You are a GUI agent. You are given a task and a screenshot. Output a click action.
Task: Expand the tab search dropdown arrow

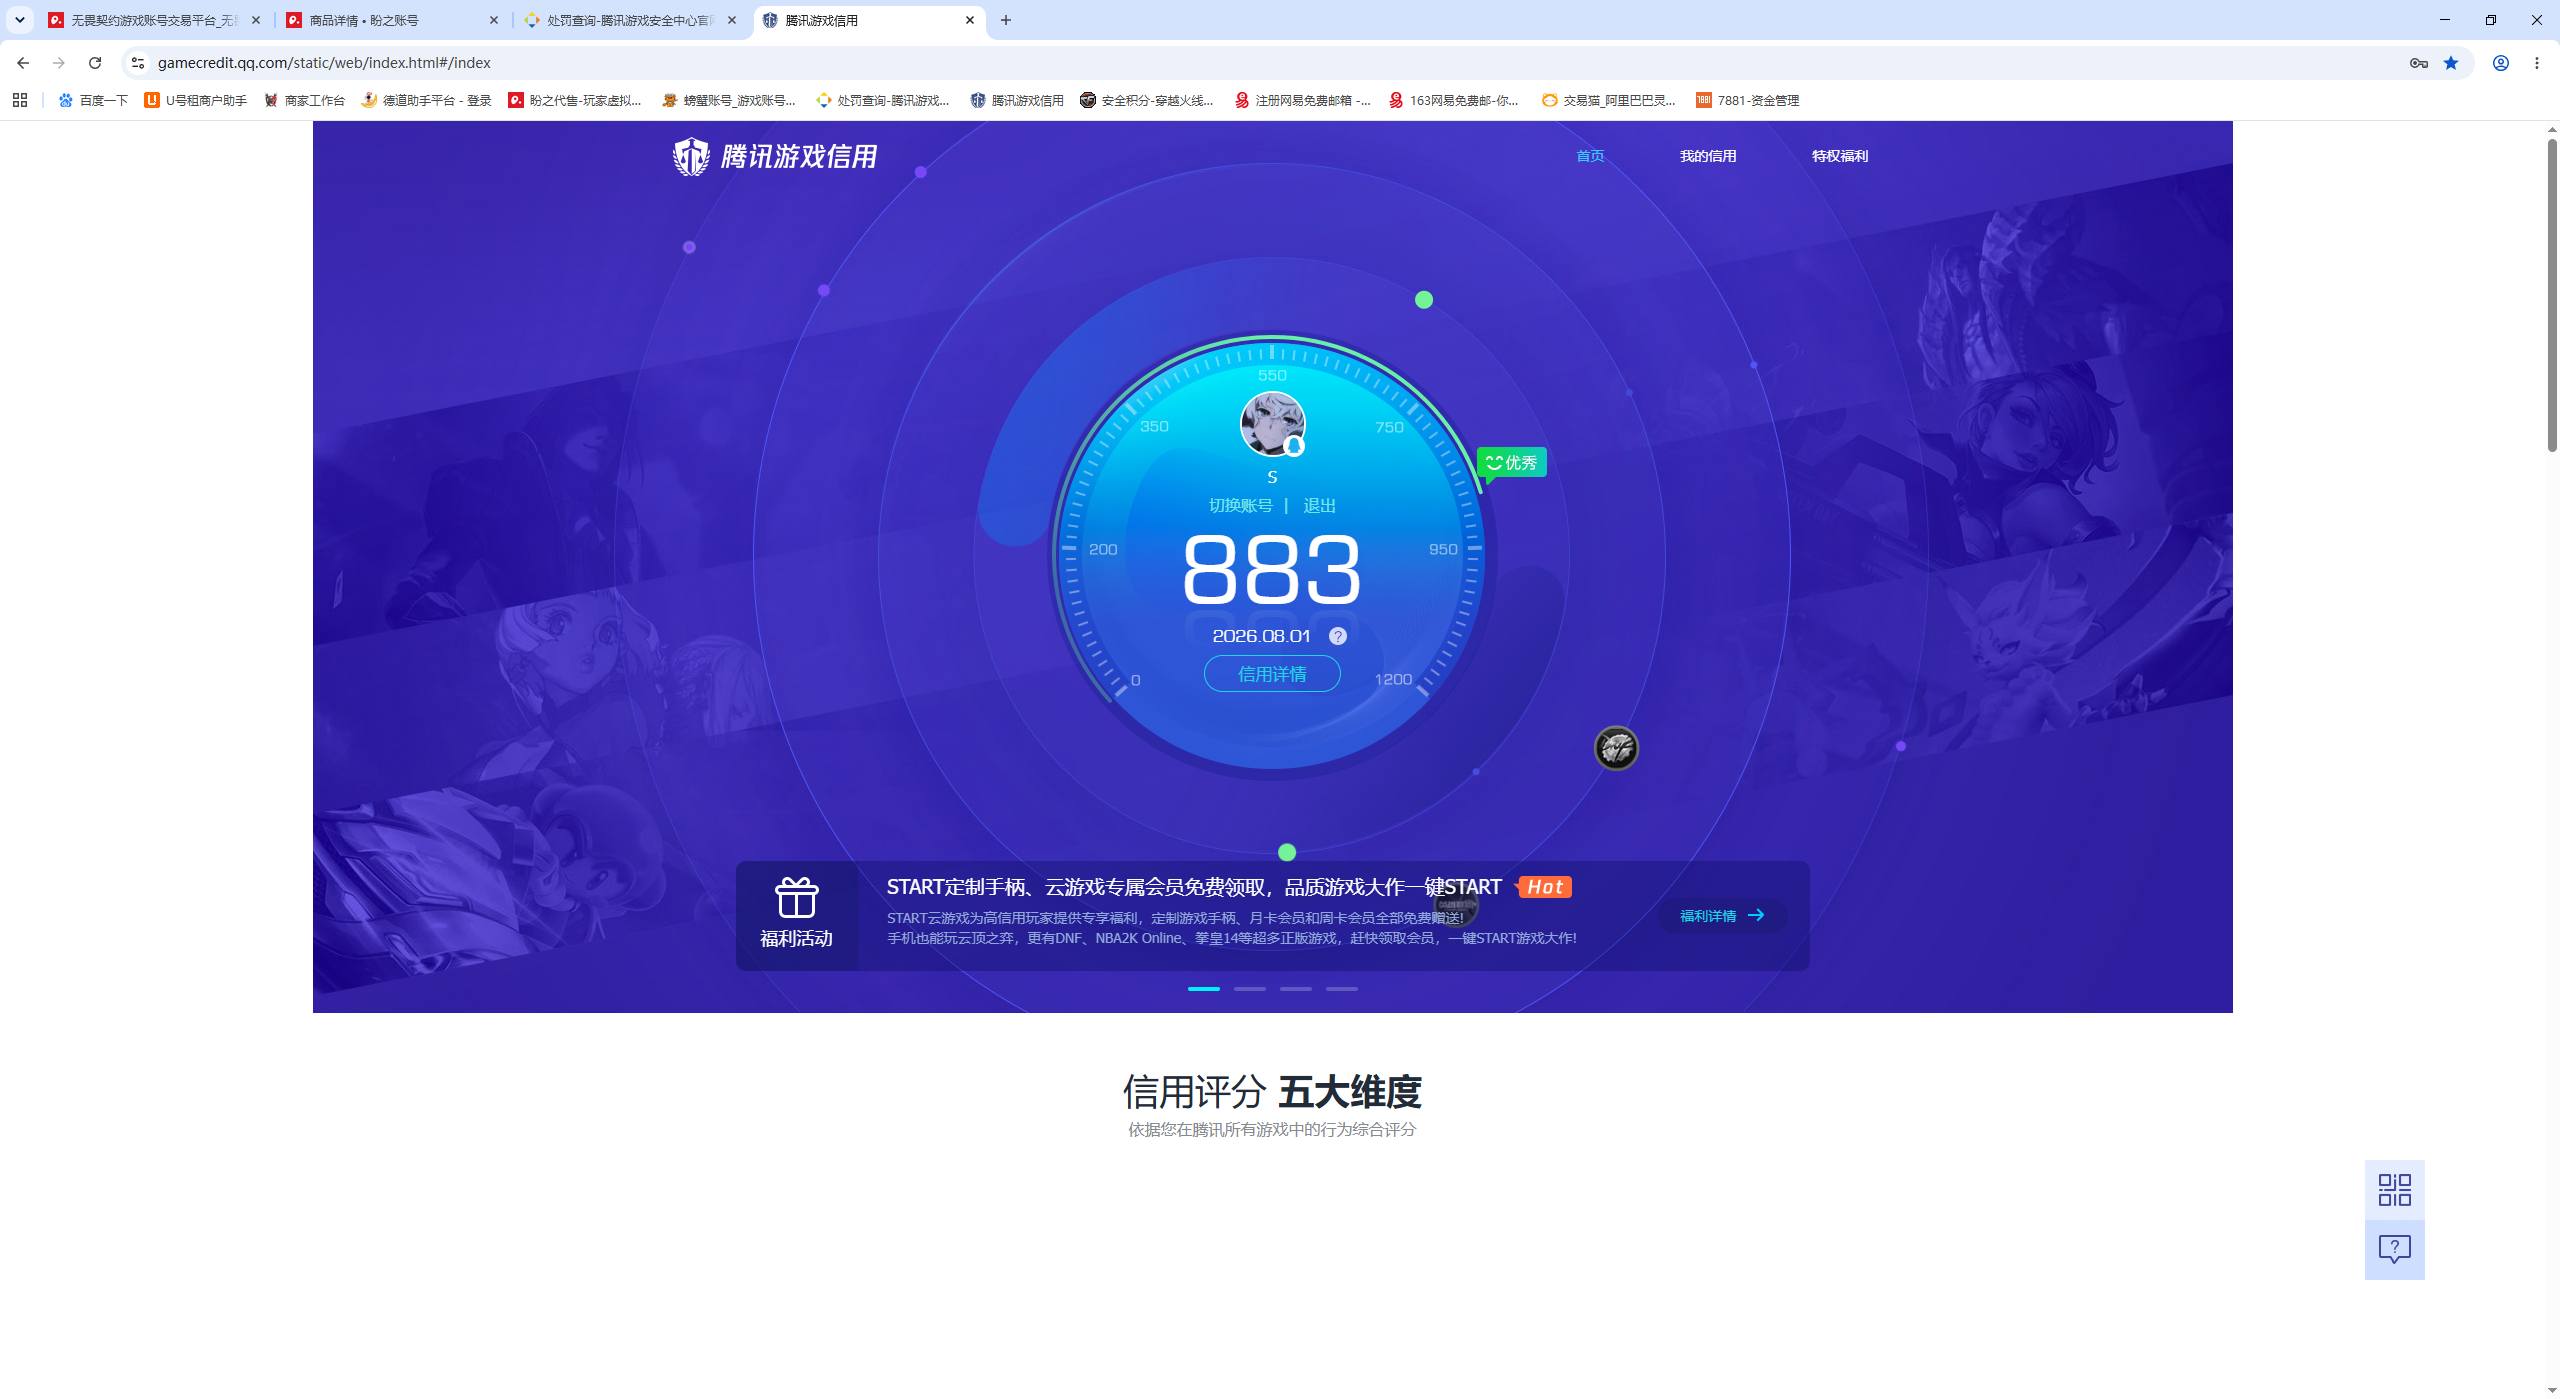(x=20, y=20)
